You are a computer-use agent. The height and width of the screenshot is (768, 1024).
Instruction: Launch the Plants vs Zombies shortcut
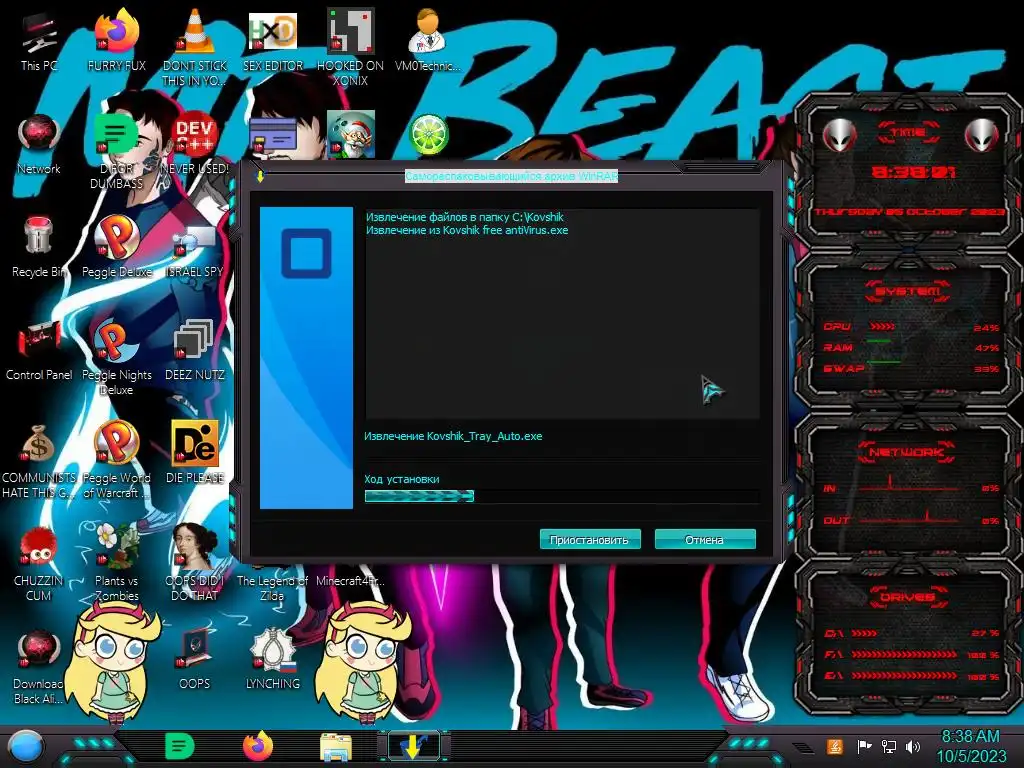click(x=116, y=564)
